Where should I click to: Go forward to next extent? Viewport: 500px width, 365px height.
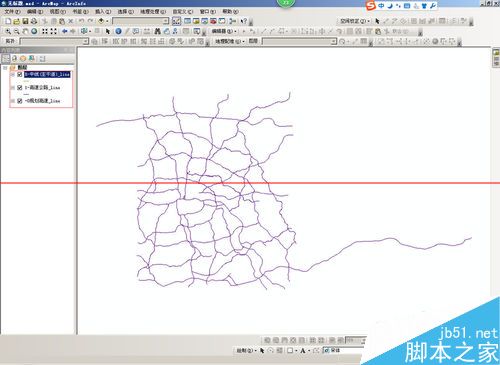pyautogui.click(x=73, y=31)
